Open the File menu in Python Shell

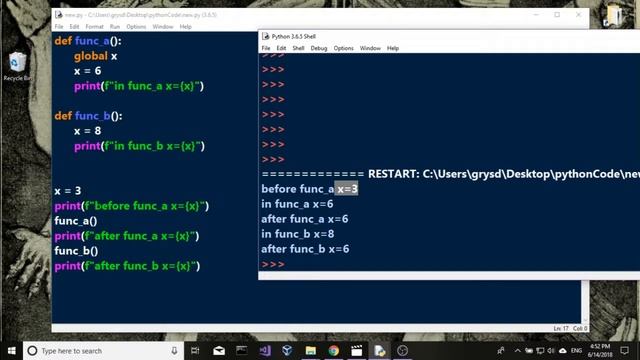coord(266,48)
